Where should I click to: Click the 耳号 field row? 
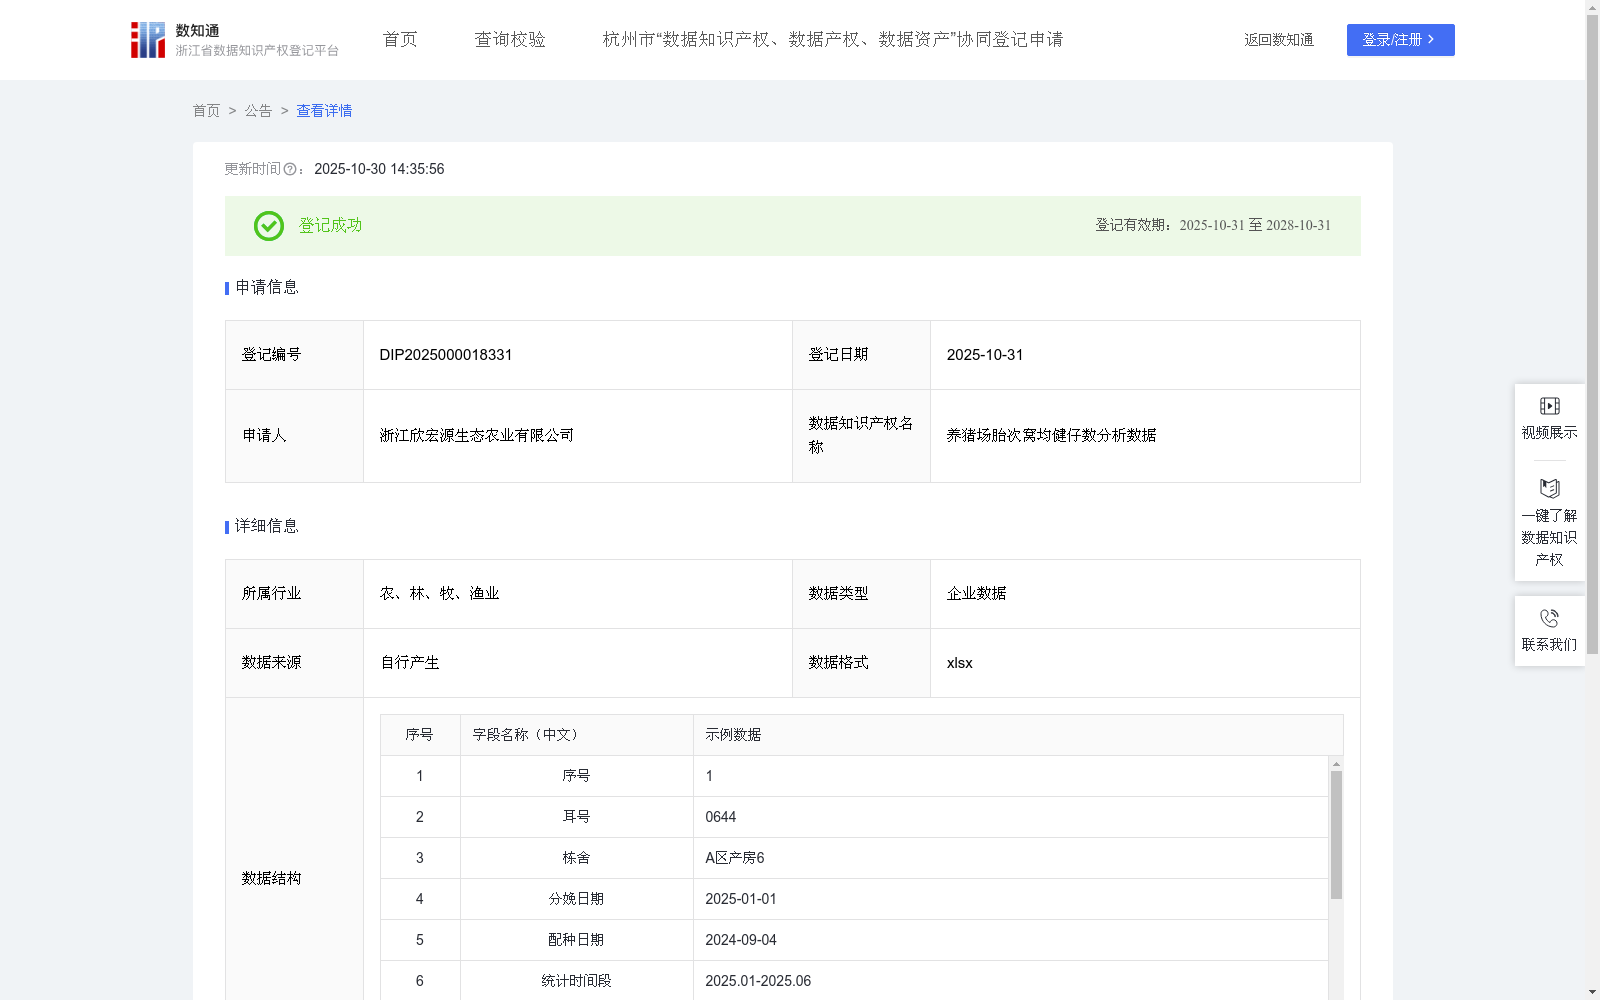click(855, 817)
